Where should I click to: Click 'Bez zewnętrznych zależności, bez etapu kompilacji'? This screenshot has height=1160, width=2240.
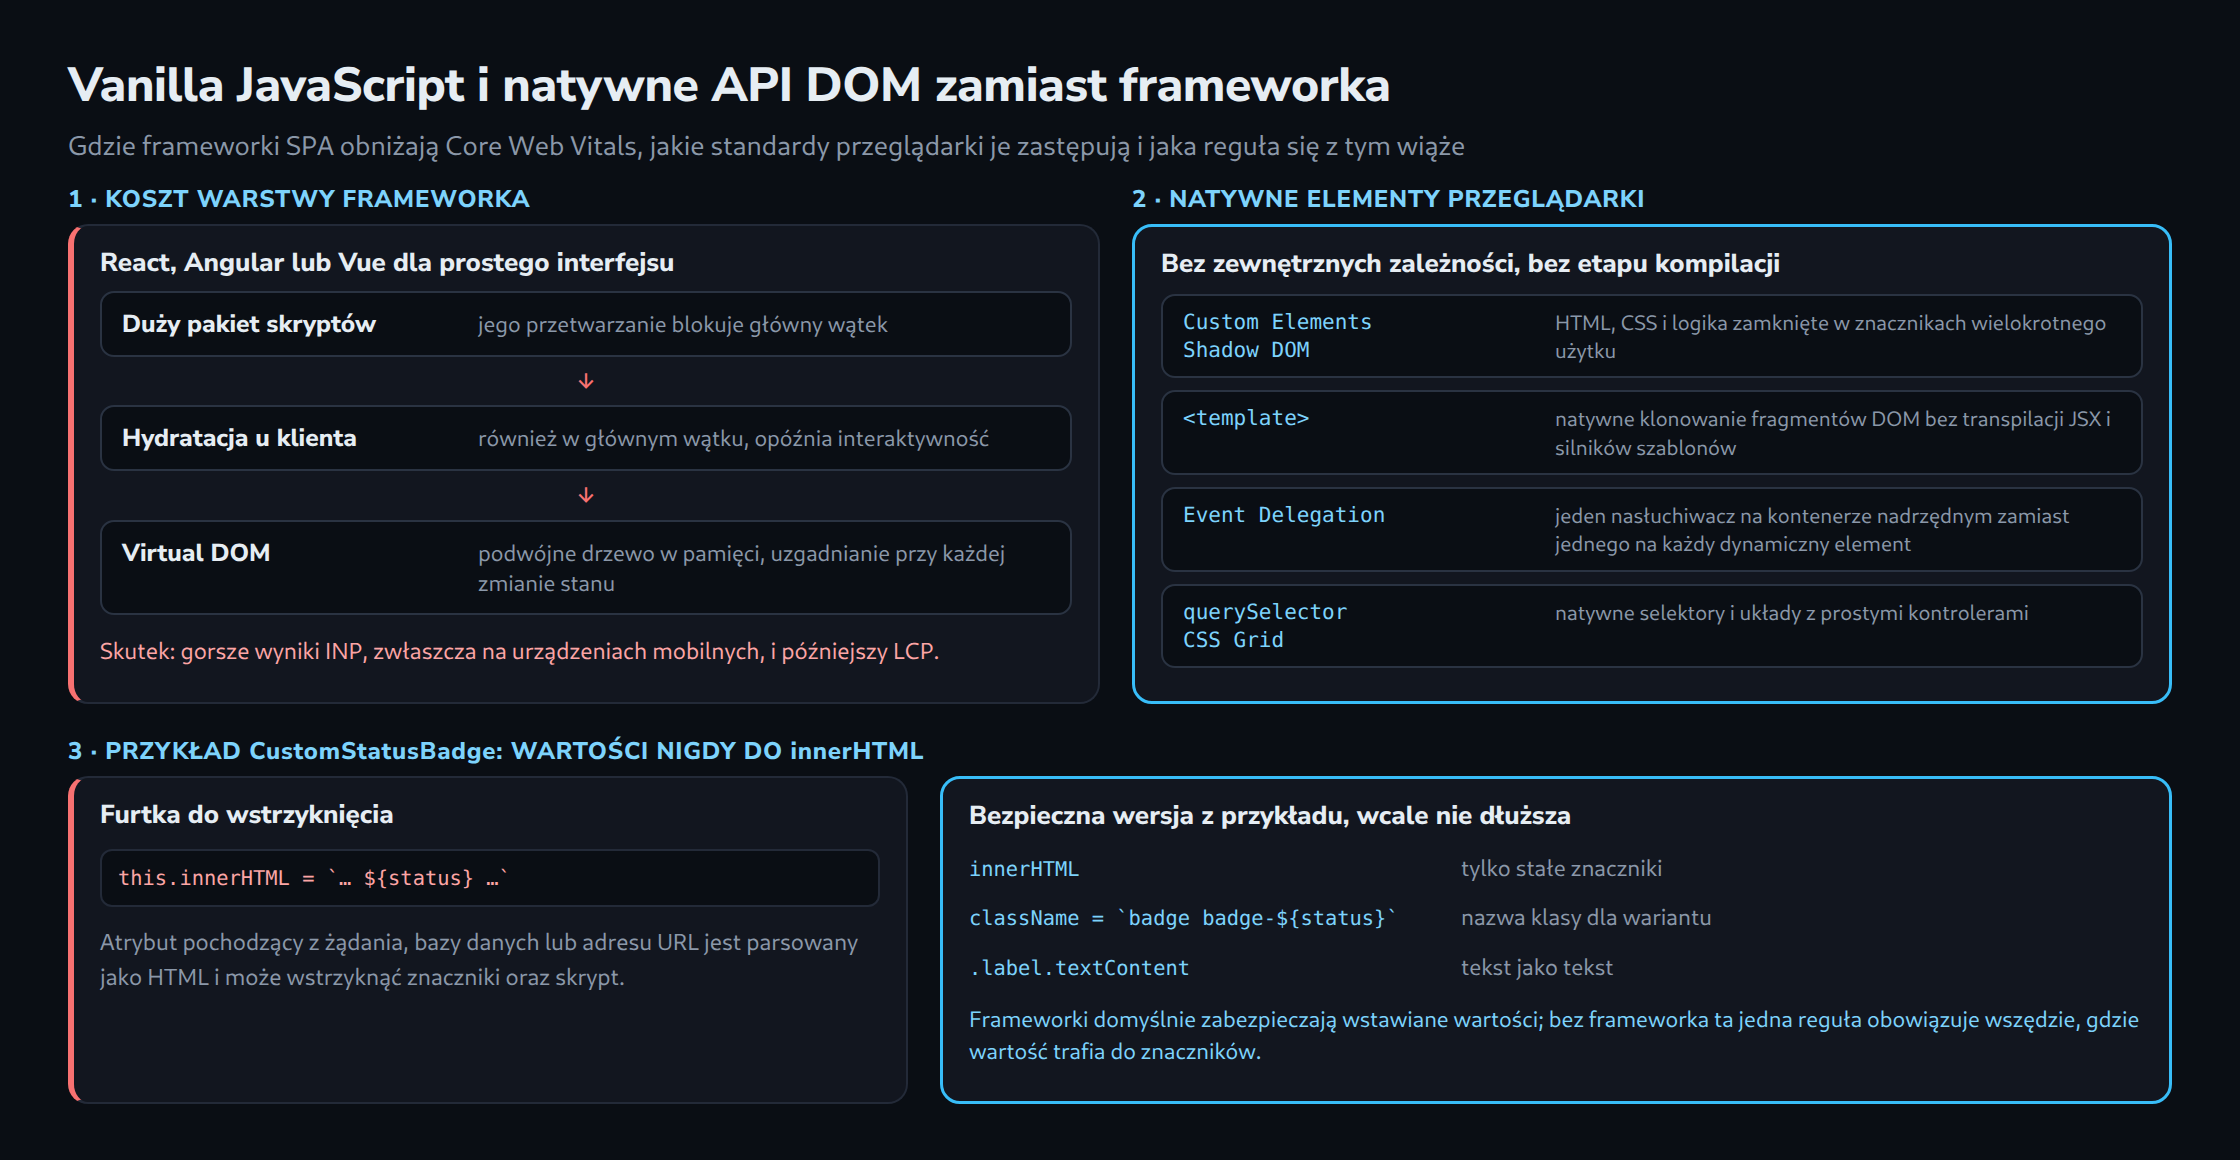point(1470,263)
